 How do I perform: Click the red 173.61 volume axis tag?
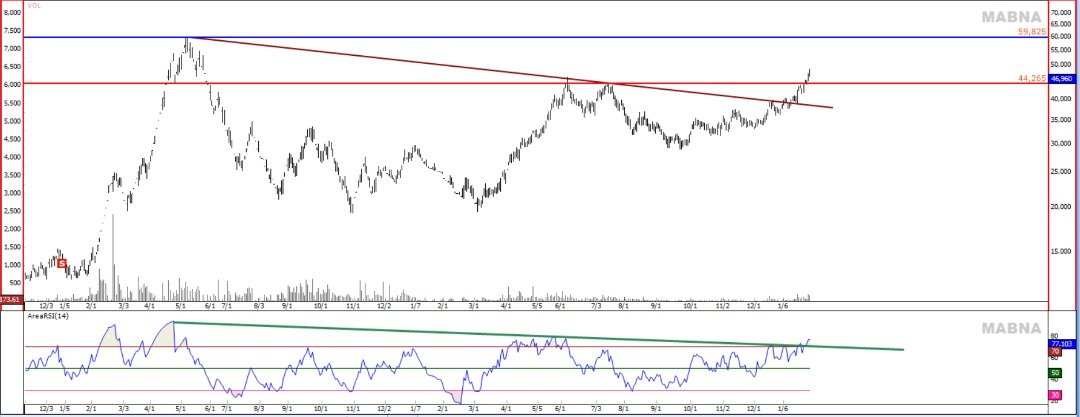pyautogui.click(x=11, y=299)
